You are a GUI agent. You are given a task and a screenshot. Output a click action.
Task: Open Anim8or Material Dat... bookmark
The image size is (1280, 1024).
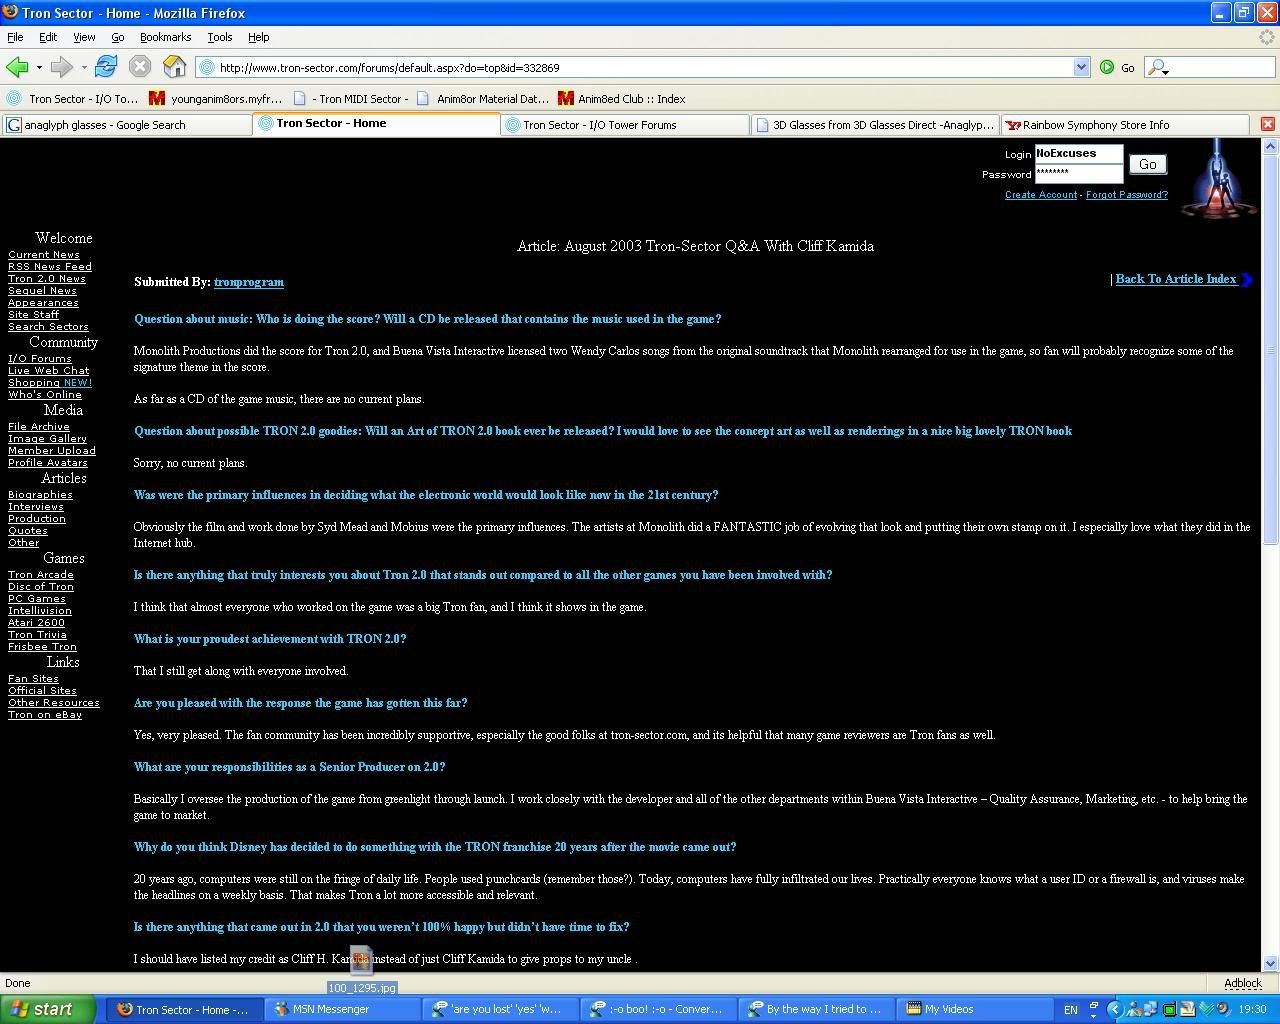(x=482, y=98)
